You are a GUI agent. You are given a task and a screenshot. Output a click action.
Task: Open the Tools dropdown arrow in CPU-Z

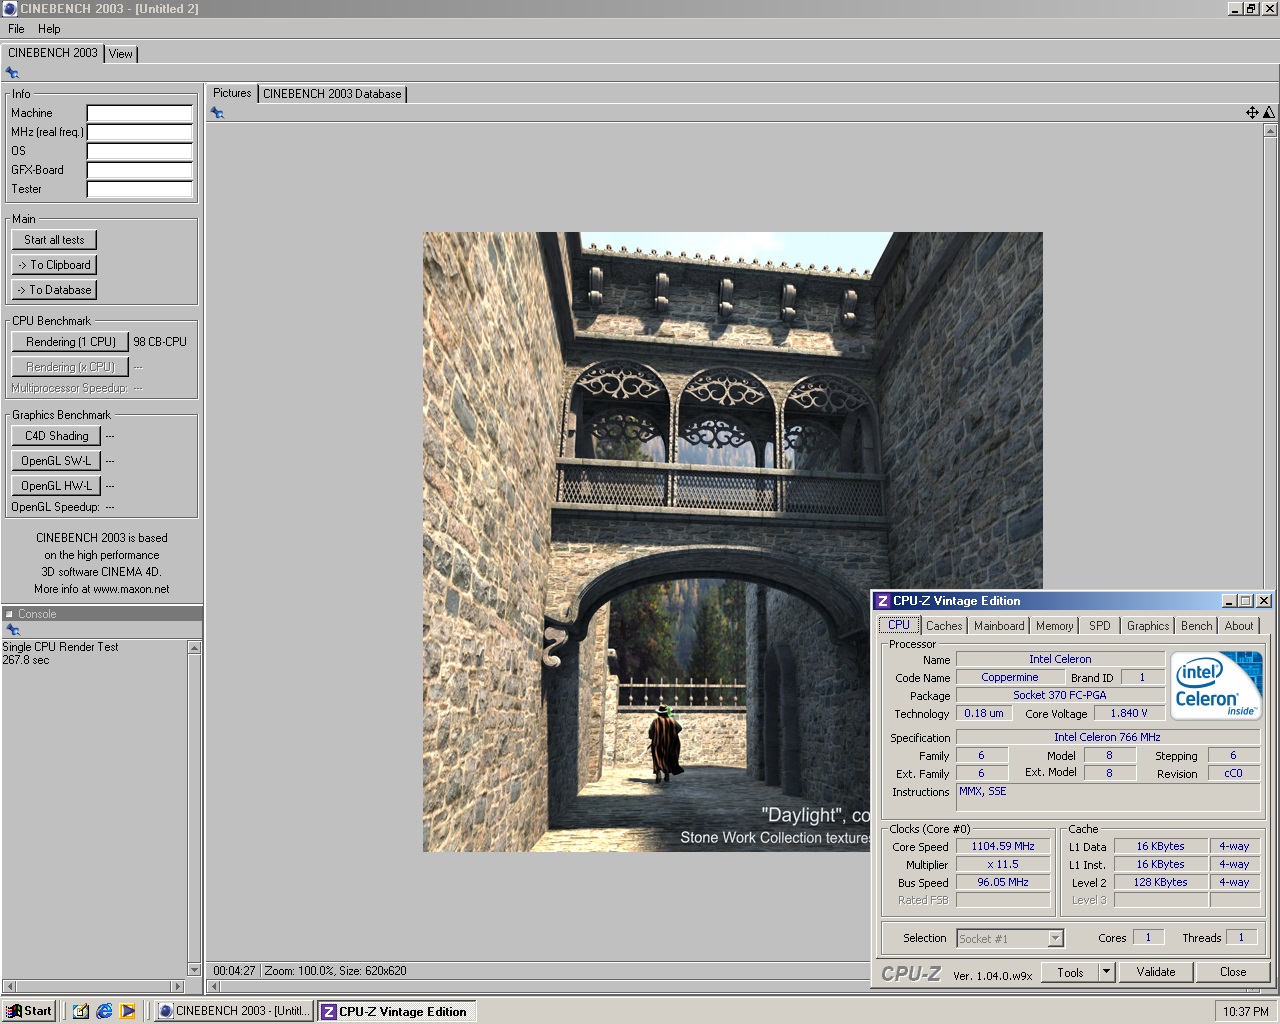click(1106, 972)
